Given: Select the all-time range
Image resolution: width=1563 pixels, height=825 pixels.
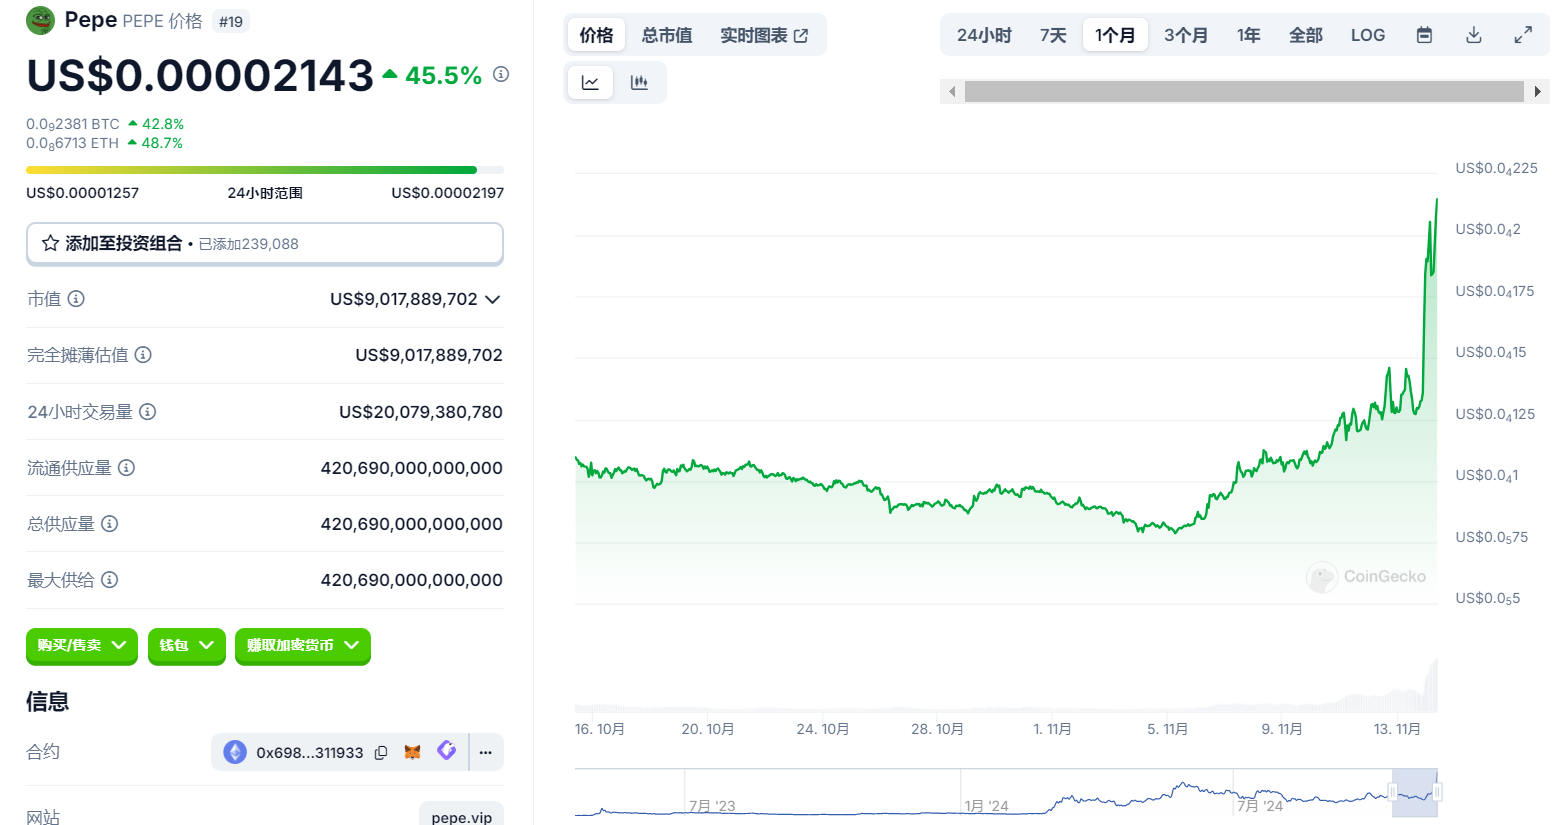Looking at the screenshot, I should tap(1306, 35).
